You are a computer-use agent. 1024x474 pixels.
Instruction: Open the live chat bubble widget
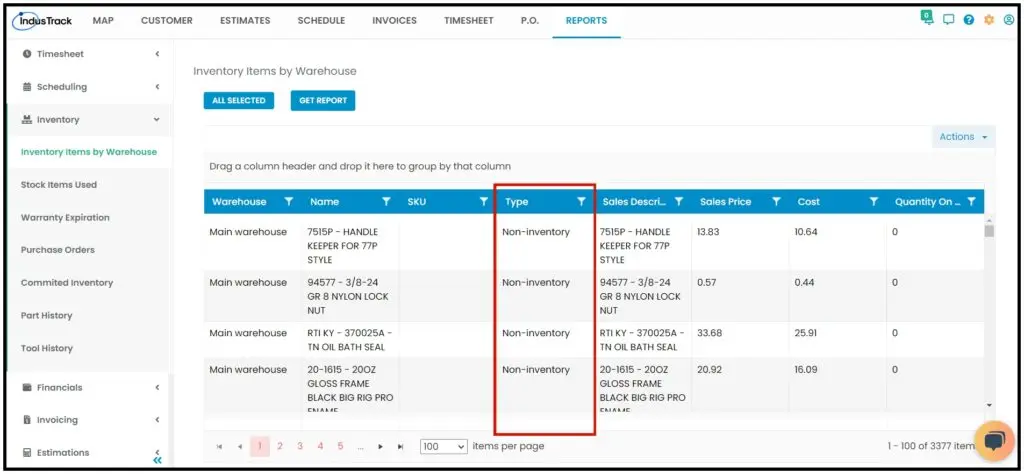pos(994,442)
